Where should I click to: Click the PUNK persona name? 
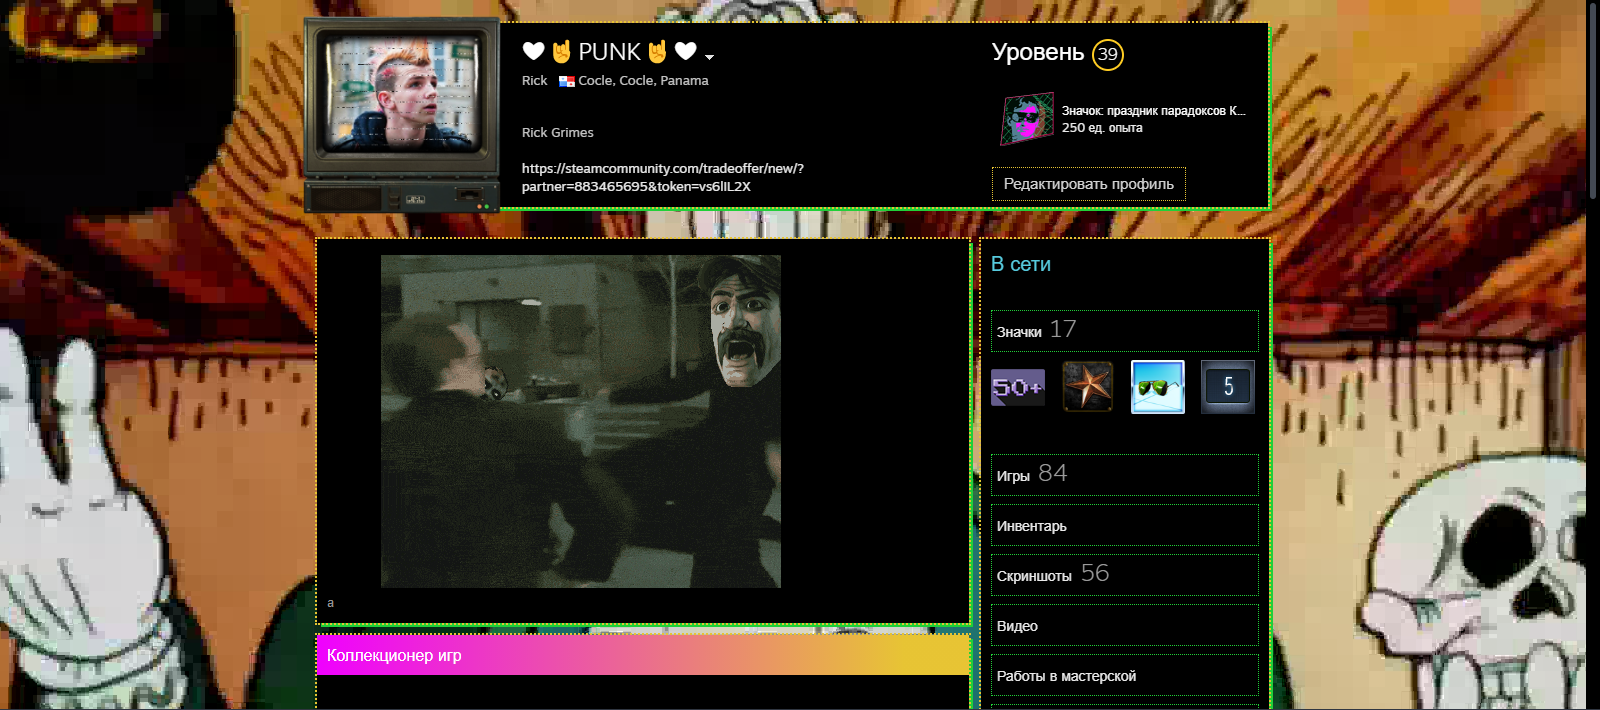pos(609,52)
